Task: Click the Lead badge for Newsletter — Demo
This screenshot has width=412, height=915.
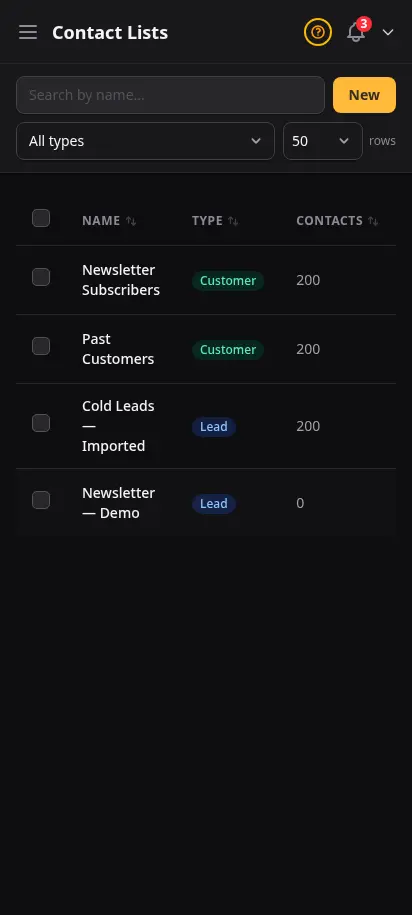Action: coord(214,504)
